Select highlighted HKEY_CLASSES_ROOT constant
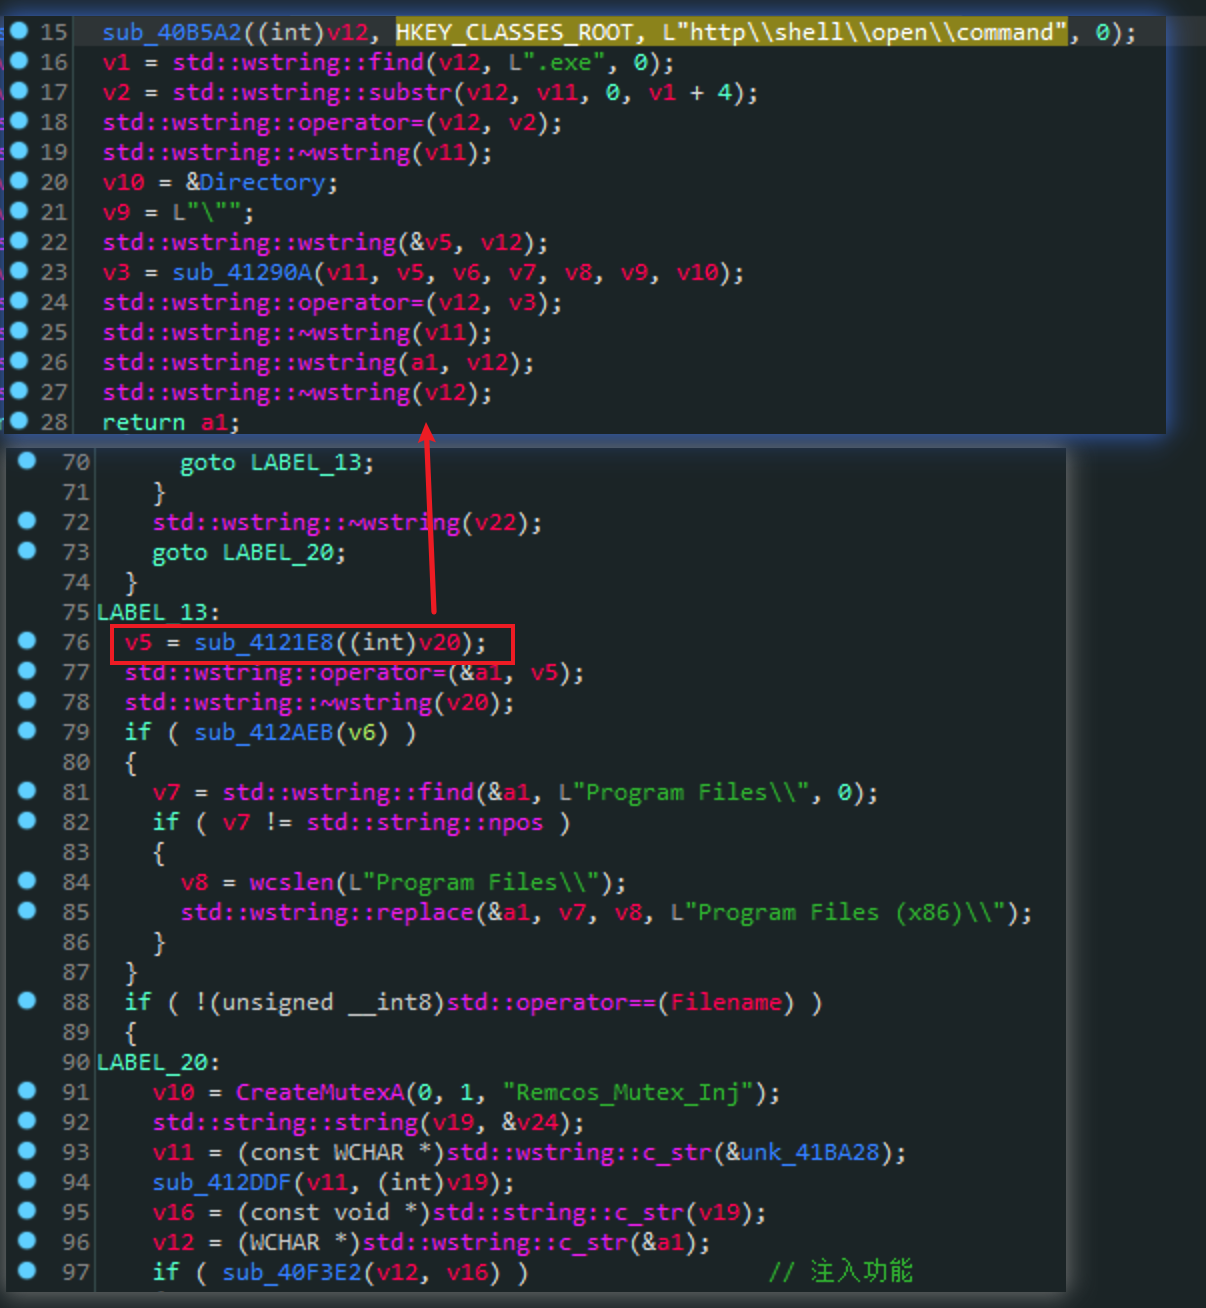This screenshot has height=1308, width=1206. tap(514, 33)
